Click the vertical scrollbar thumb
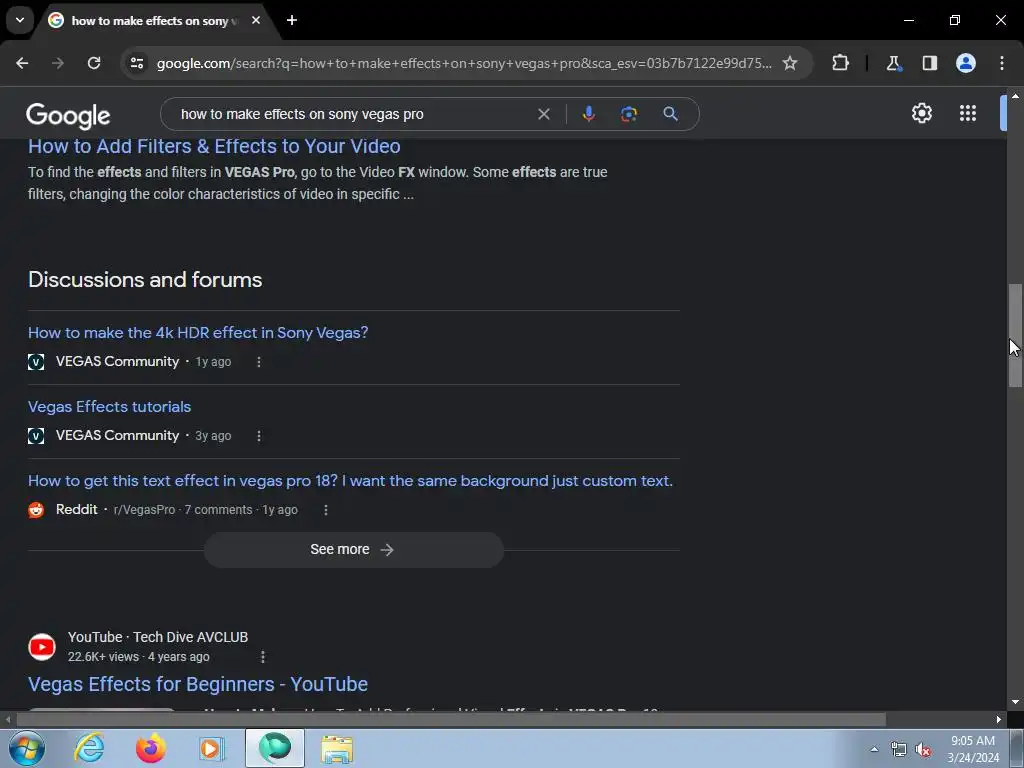1024x768 pixels. click(1015, 336)
